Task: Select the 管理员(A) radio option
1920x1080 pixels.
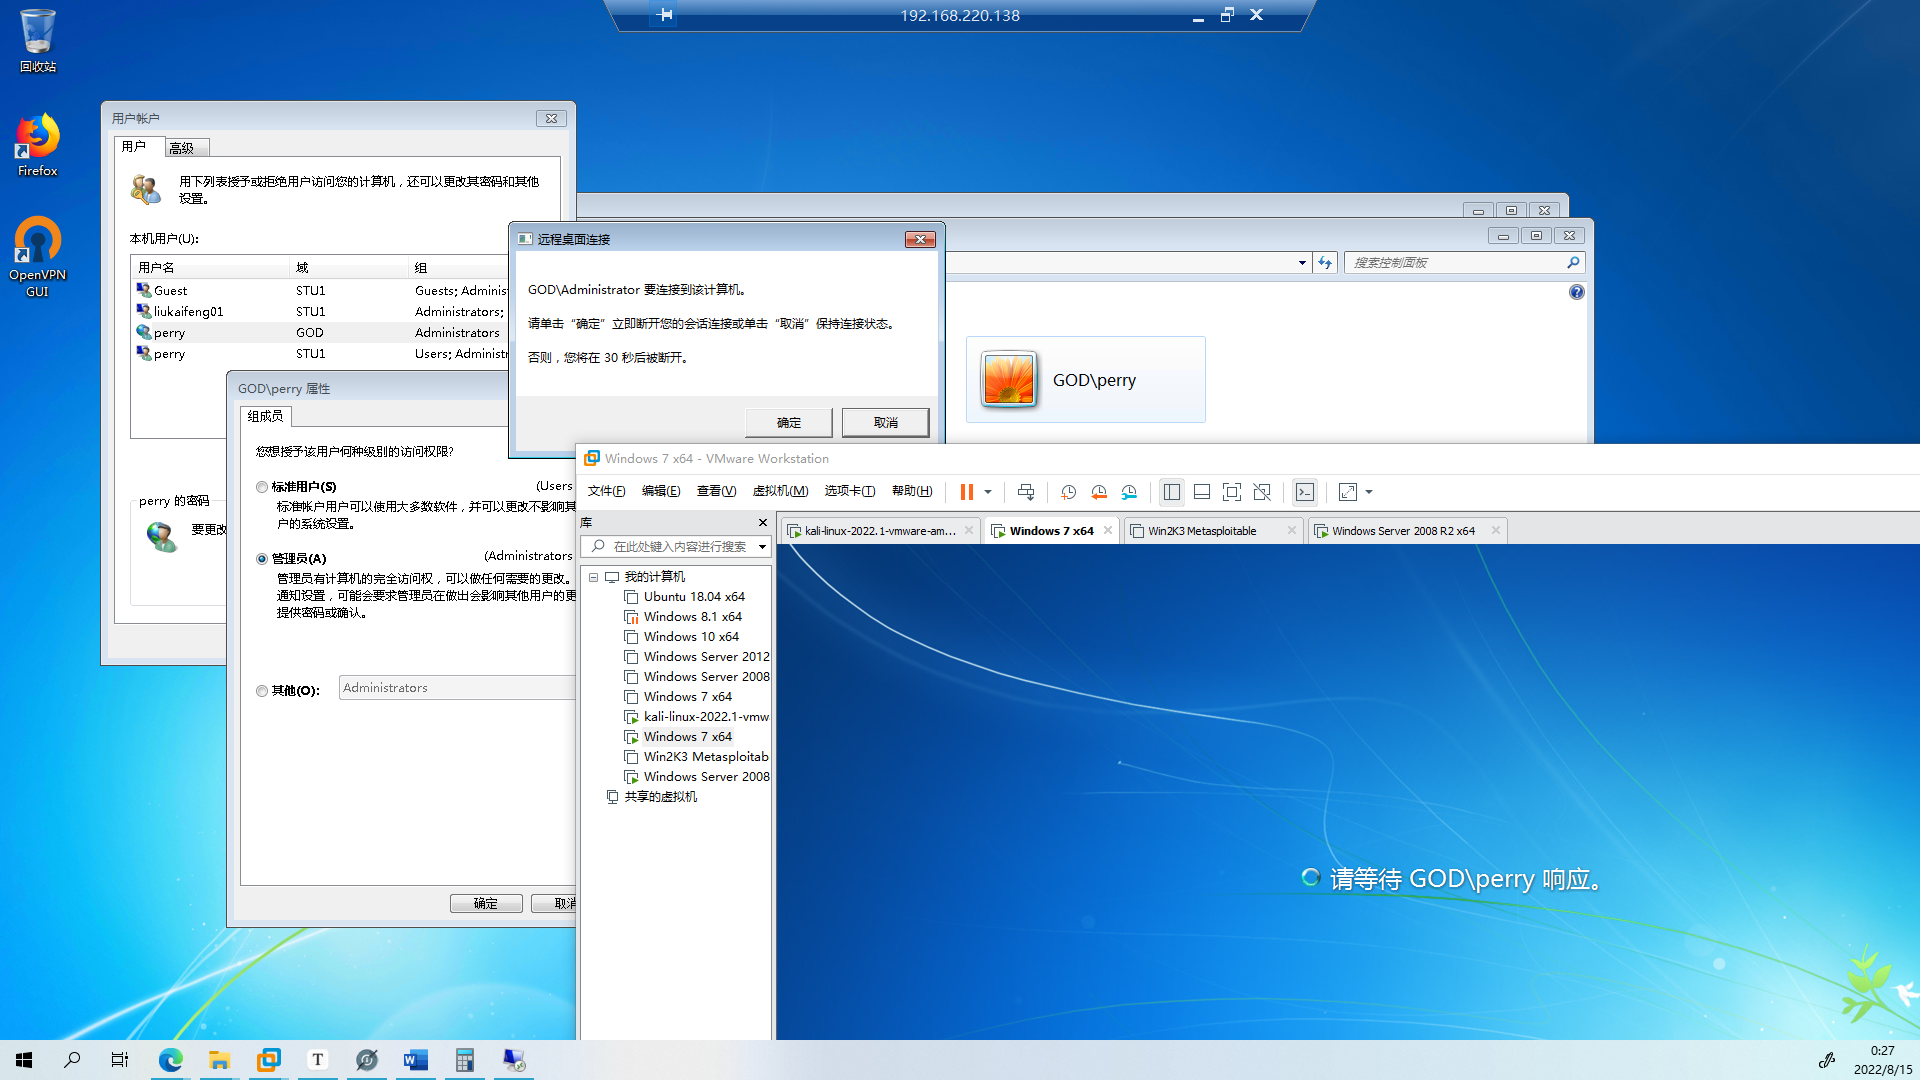Action: click(x=262, y=559)
